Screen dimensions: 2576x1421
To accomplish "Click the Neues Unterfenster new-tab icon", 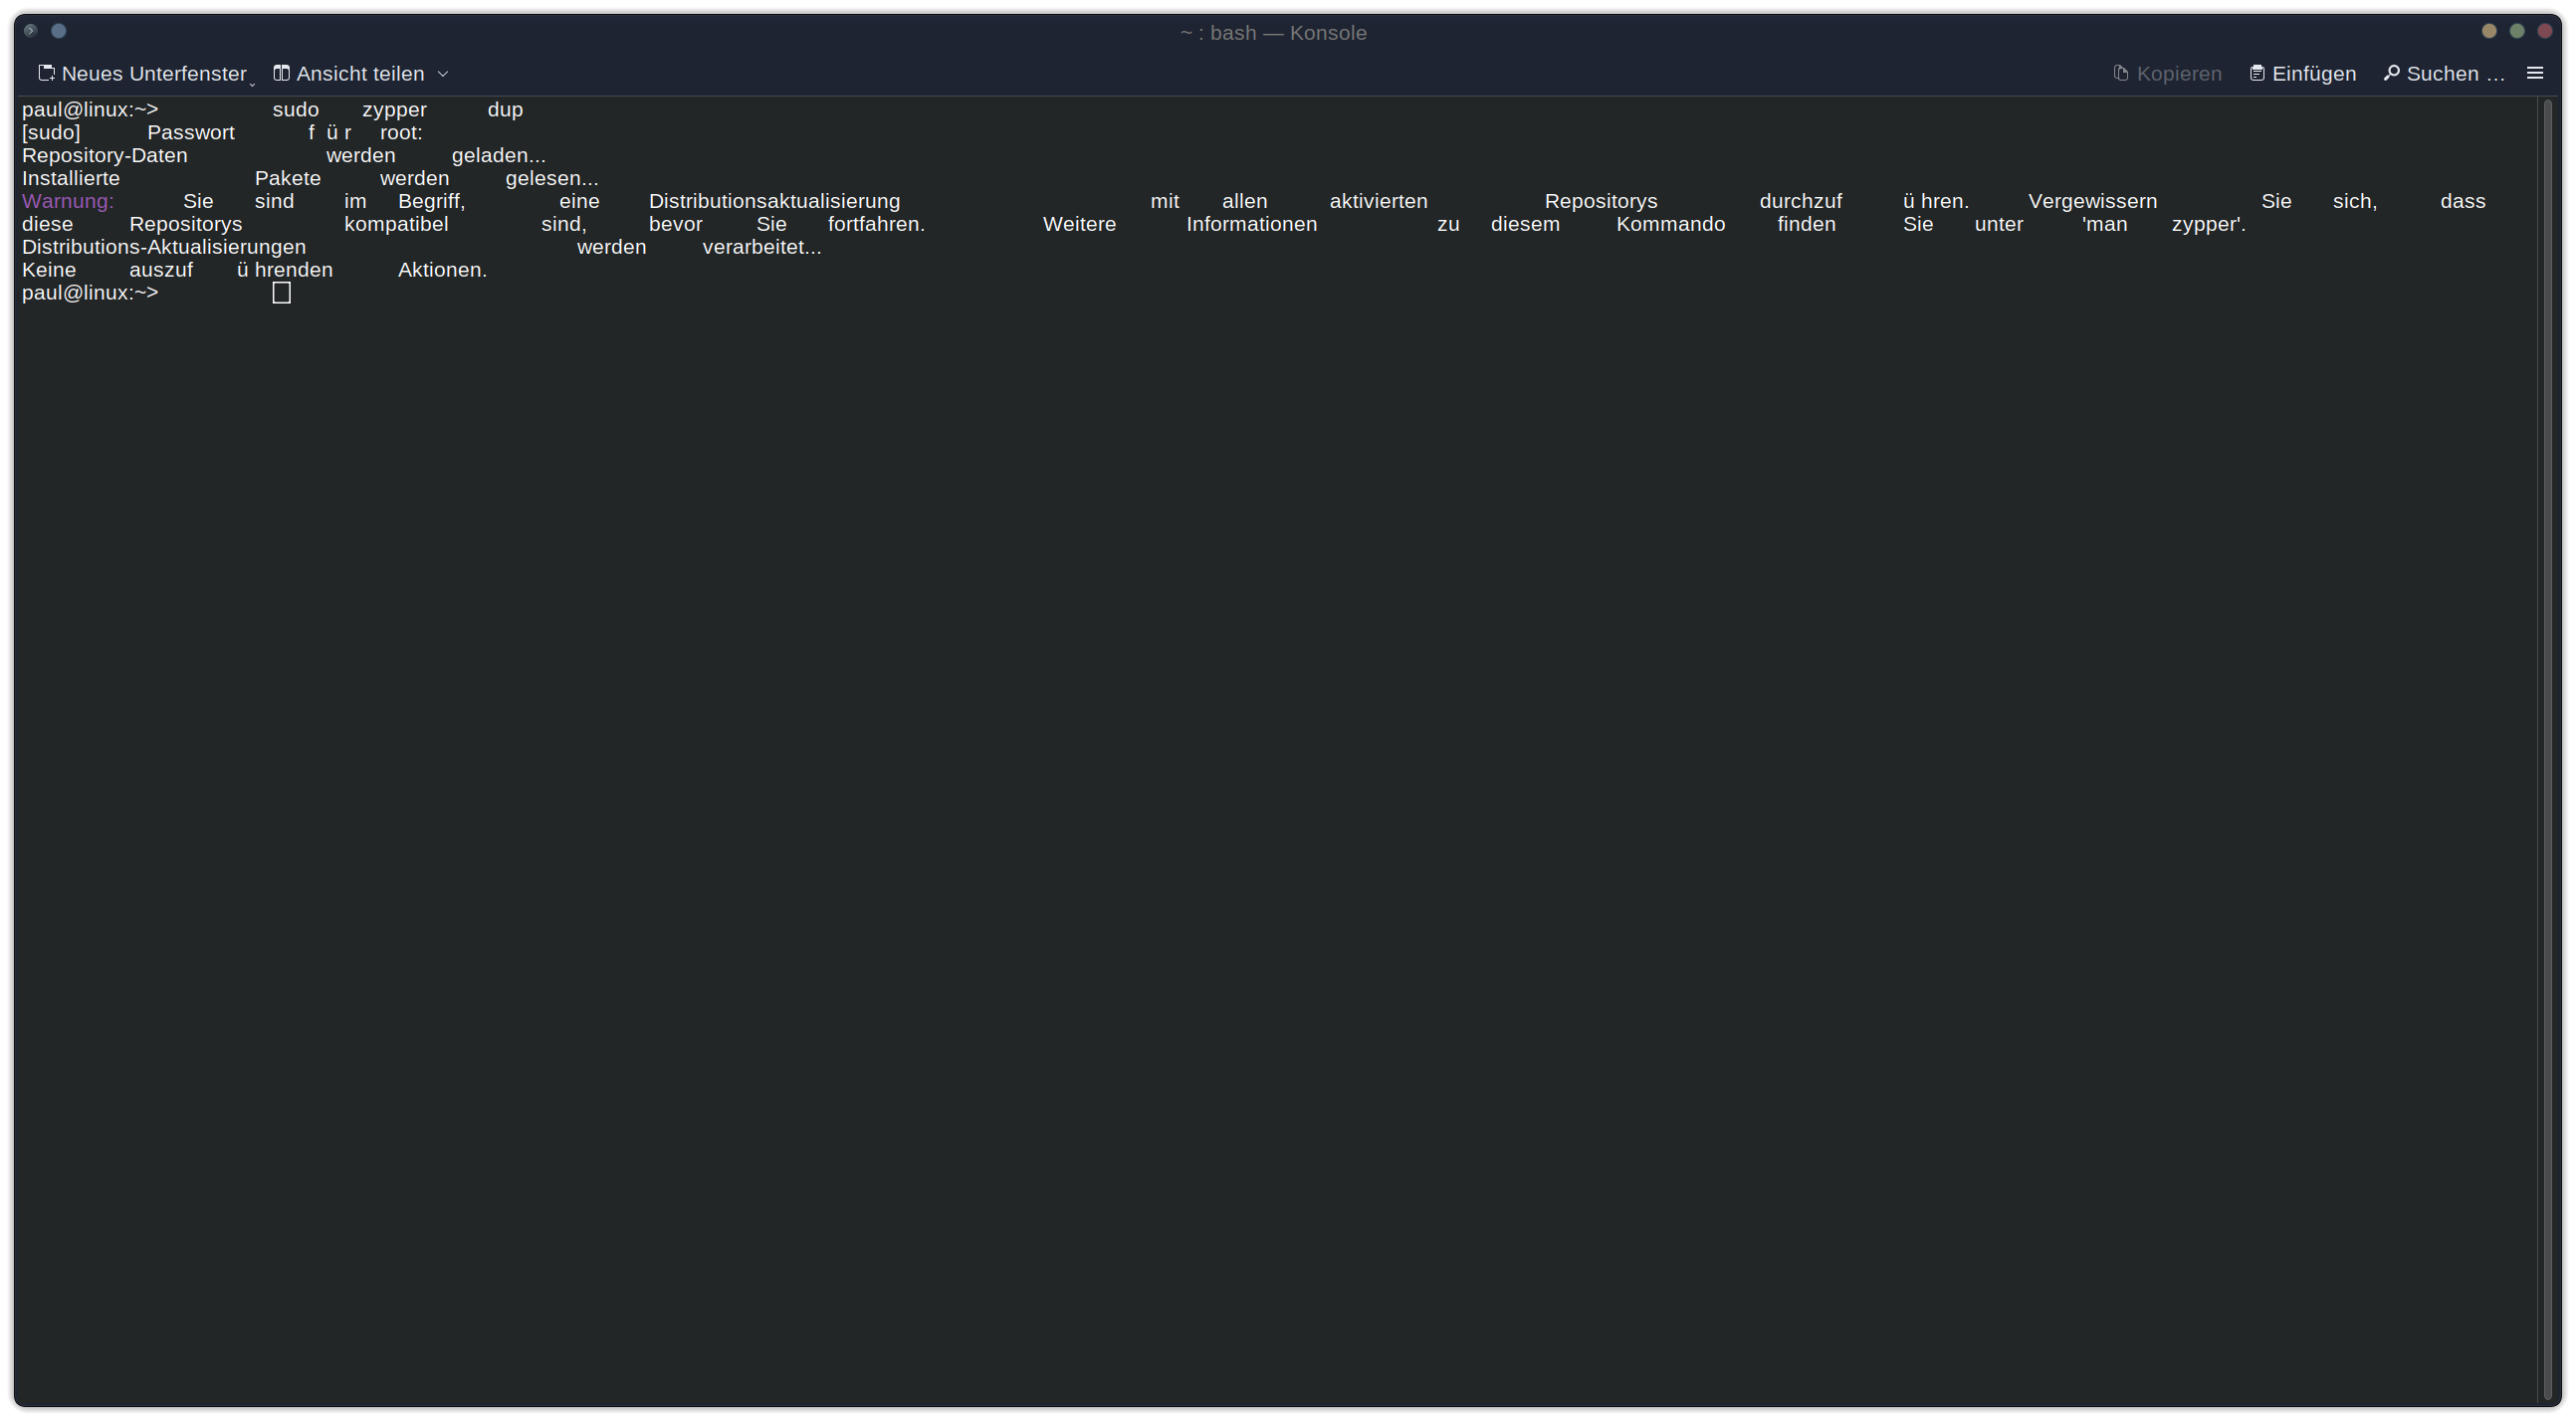I will coord(46,73).
